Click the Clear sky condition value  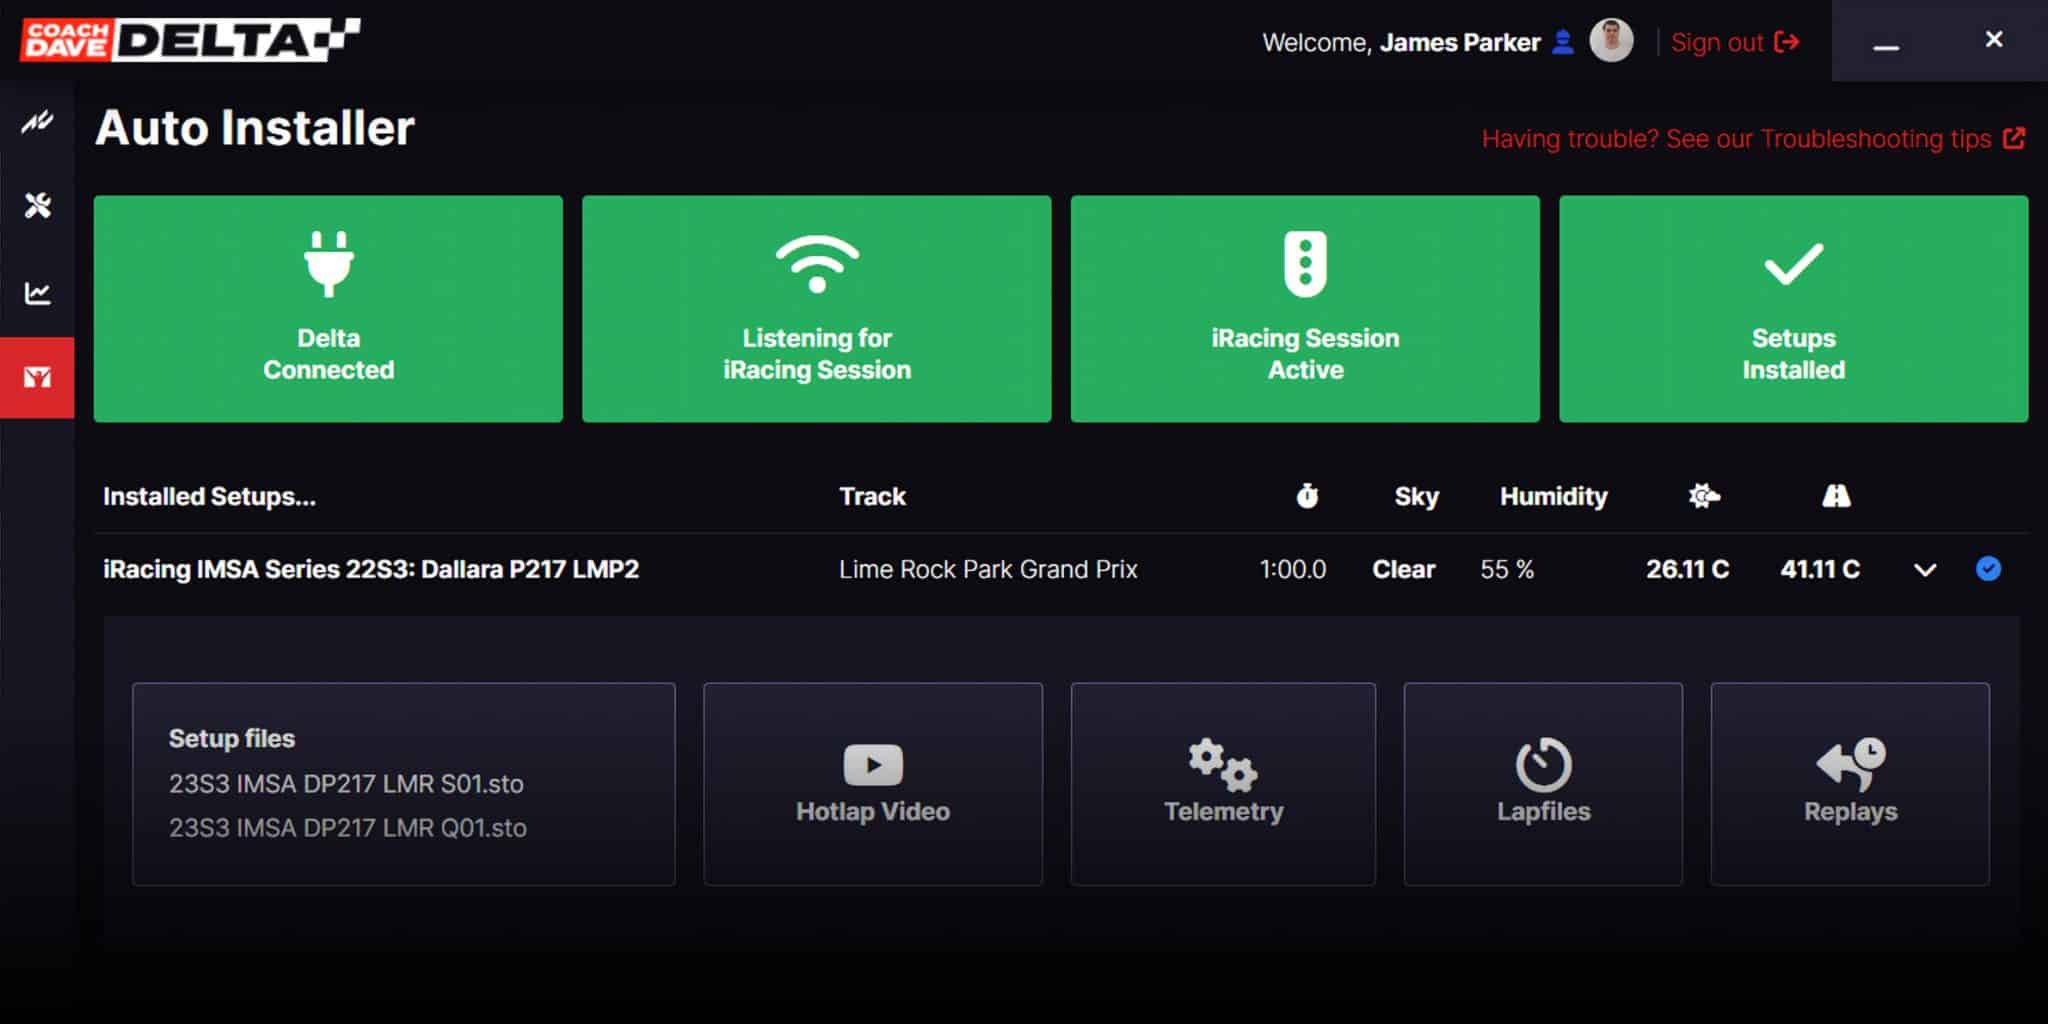1403,569
